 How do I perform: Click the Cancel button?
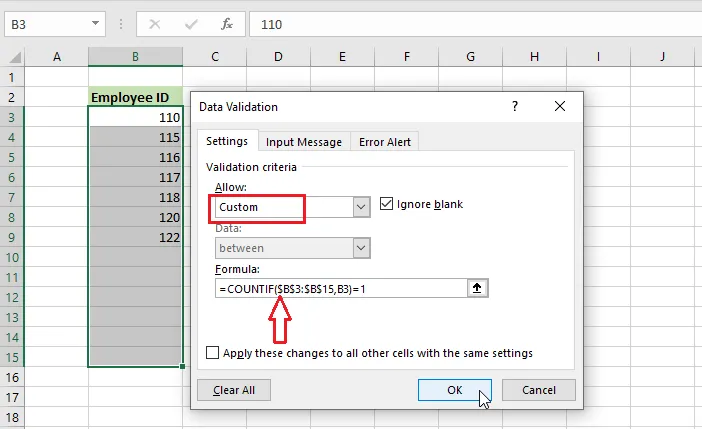tap(539, 390)
